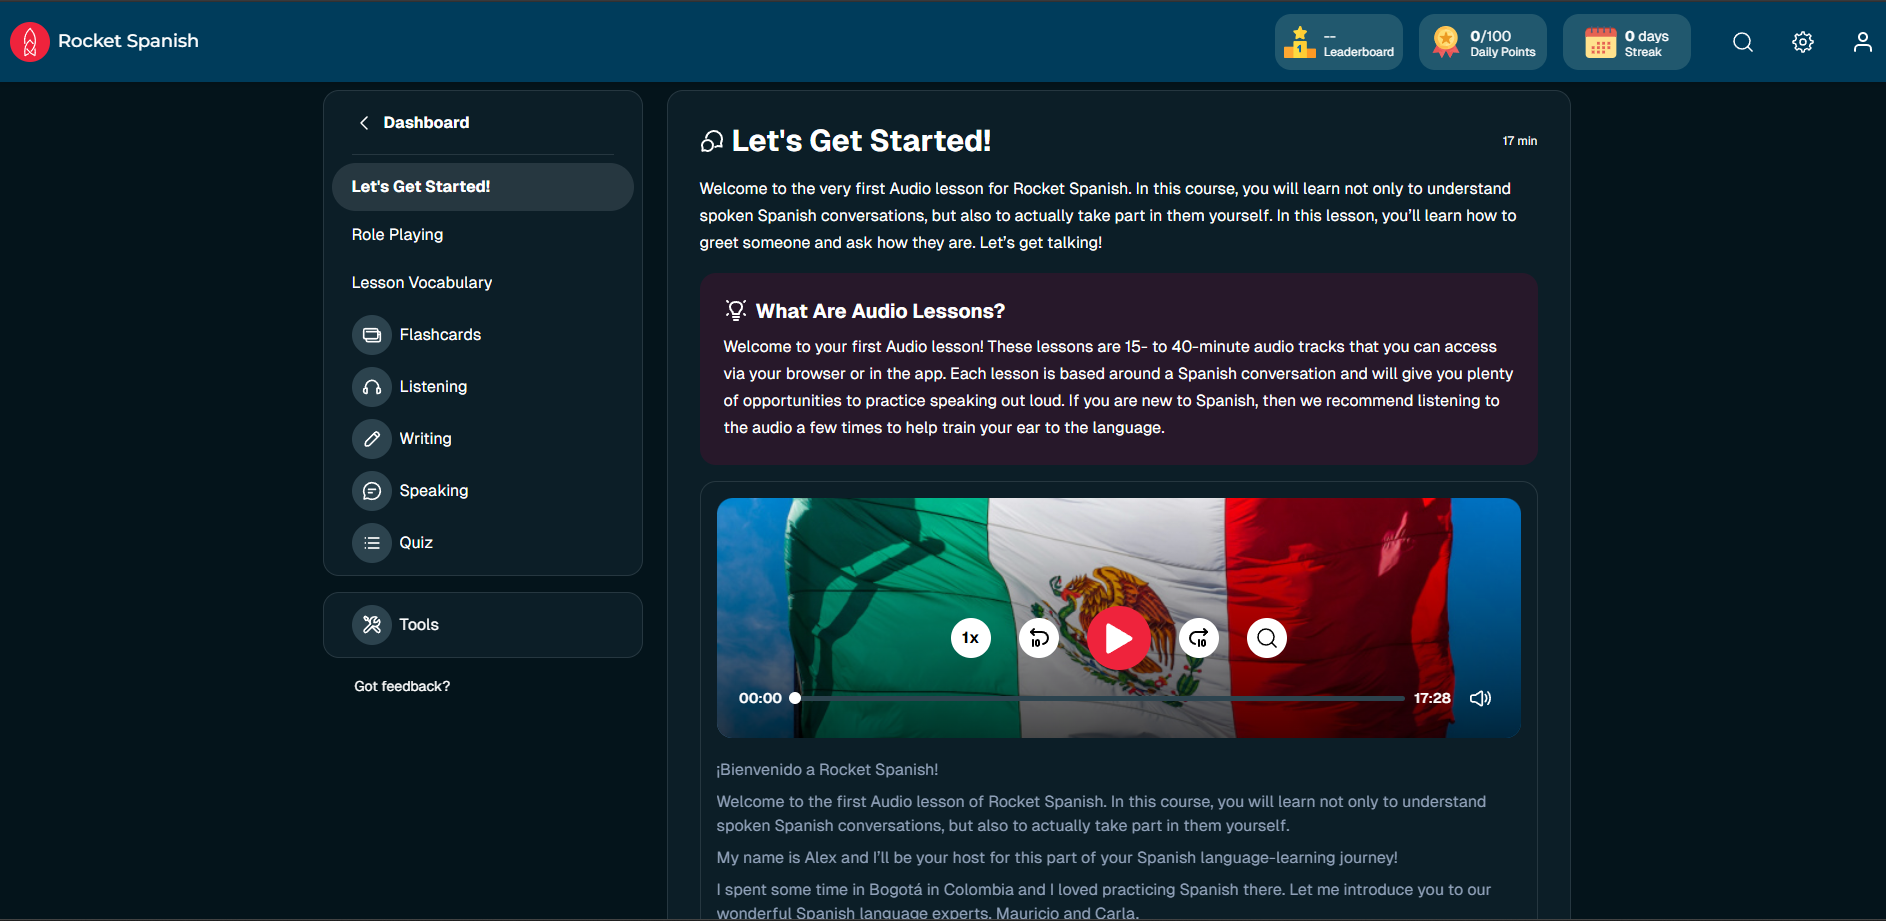
Task: Click the audio progress bar
Action: (1099, 698)
